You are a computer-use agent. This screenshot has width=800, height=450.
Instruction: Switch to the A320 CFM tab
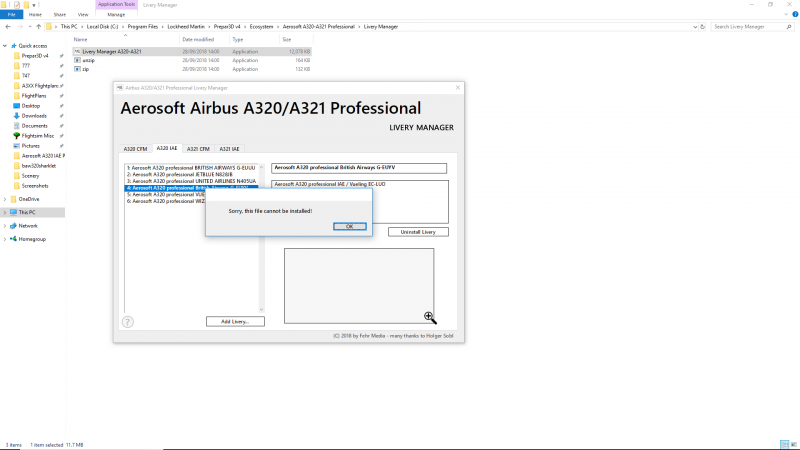click(x=135, y=149)
